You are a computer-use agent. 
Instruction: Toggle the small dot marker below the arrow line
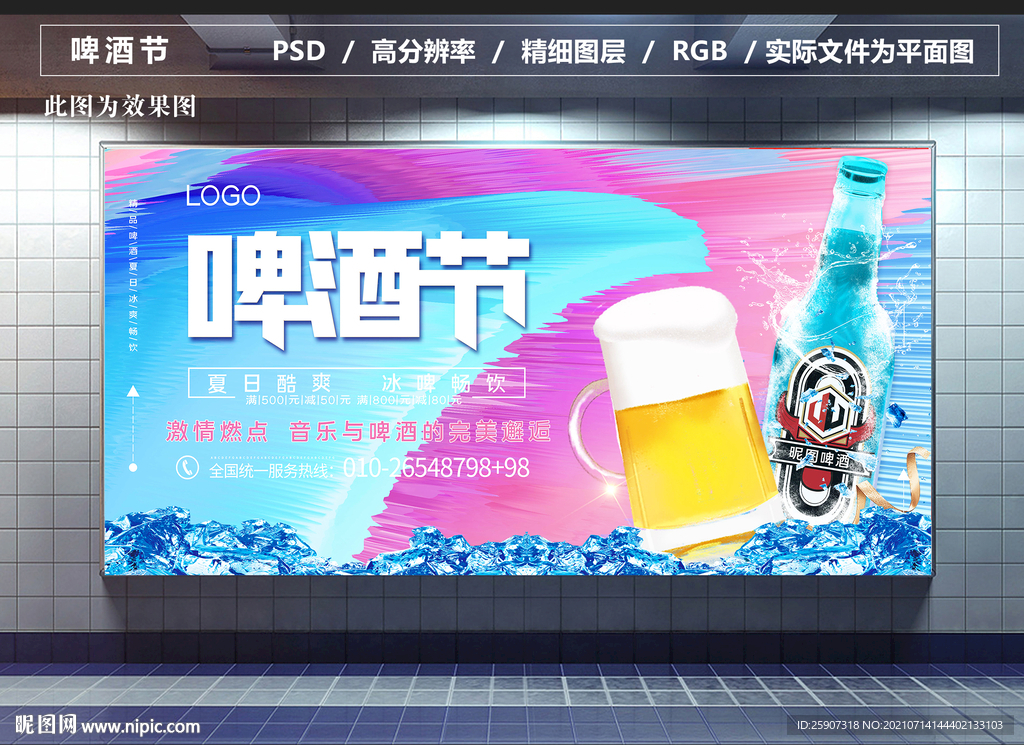[135, 465]
